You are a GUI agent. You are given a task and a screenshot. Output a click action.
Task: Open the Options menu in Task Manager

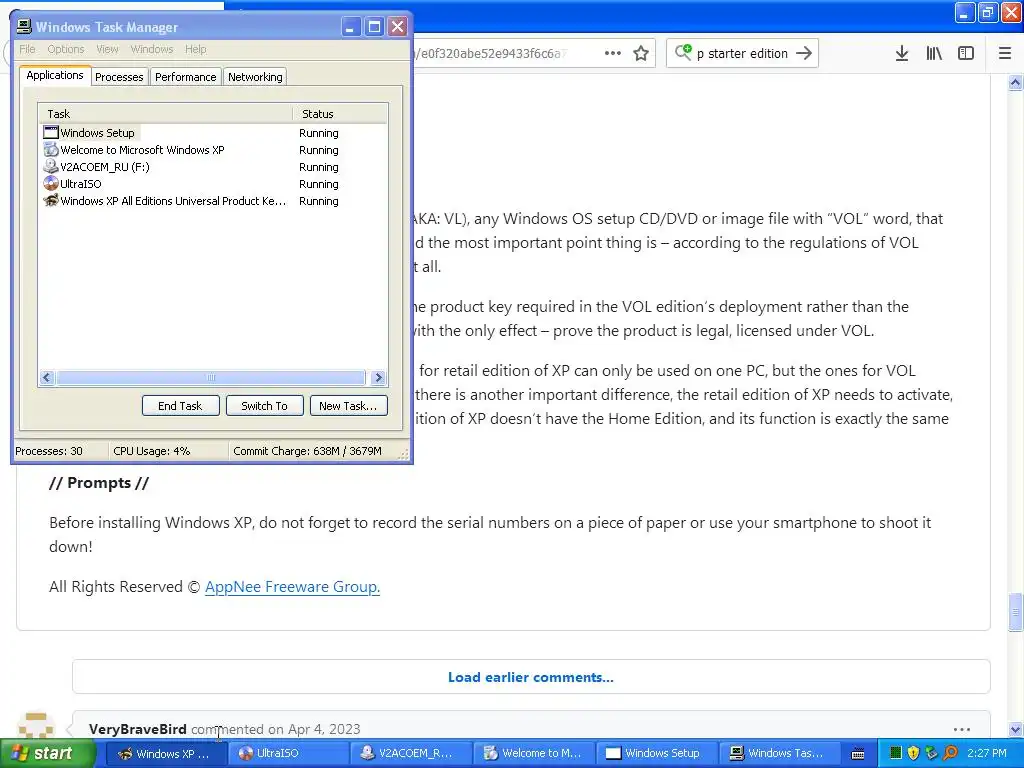tap(65, 49)
